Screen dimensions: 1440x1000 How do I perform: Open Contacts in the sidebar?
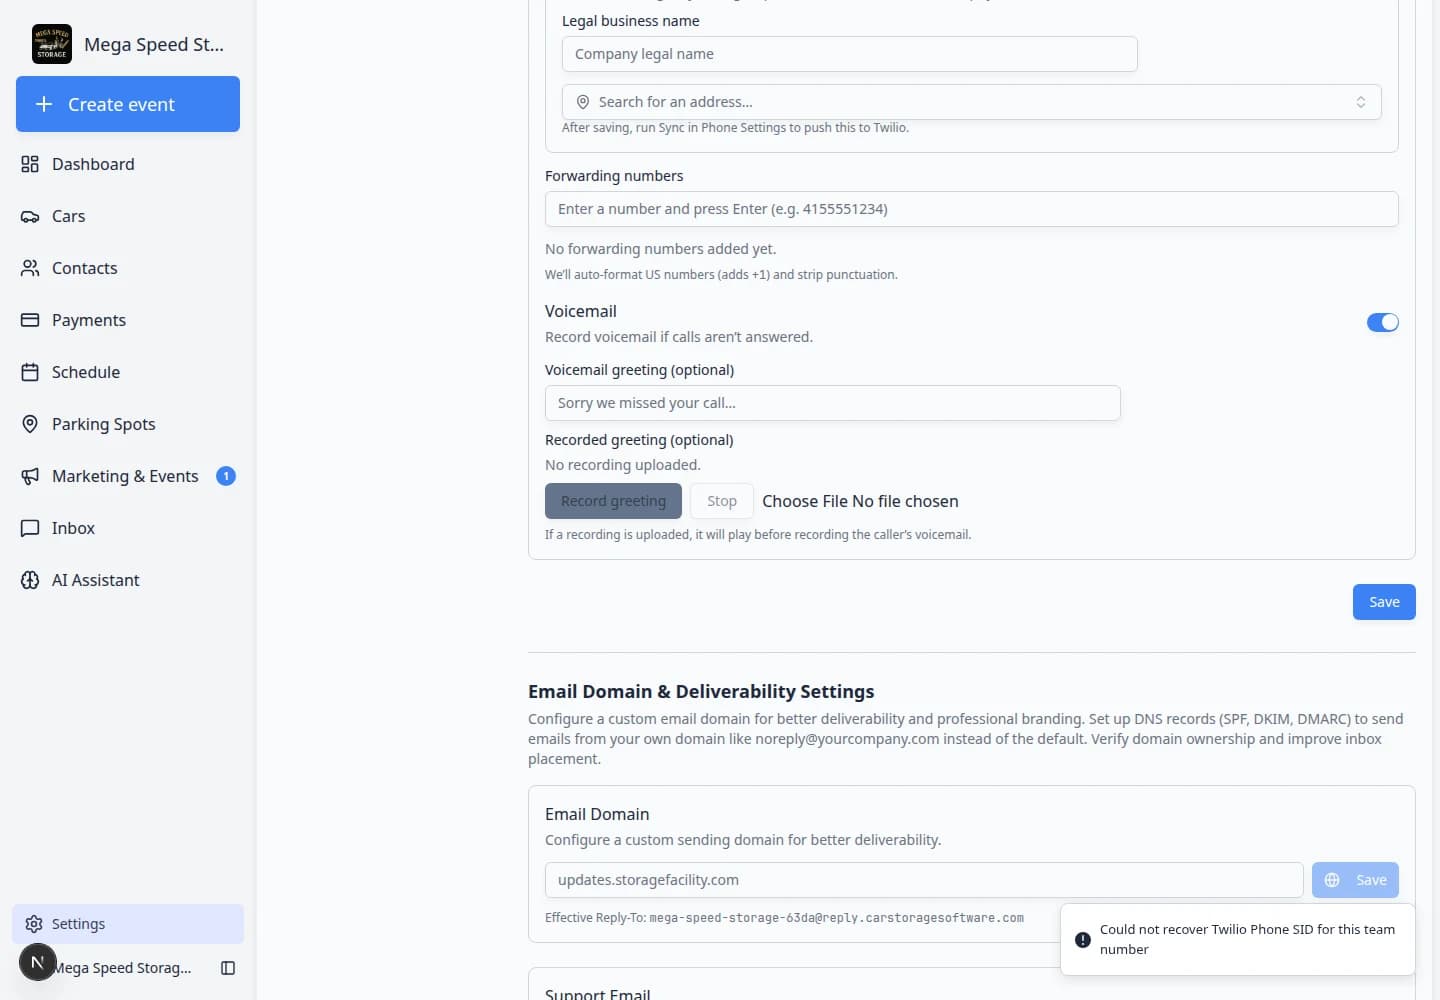[x=128, y=268]
